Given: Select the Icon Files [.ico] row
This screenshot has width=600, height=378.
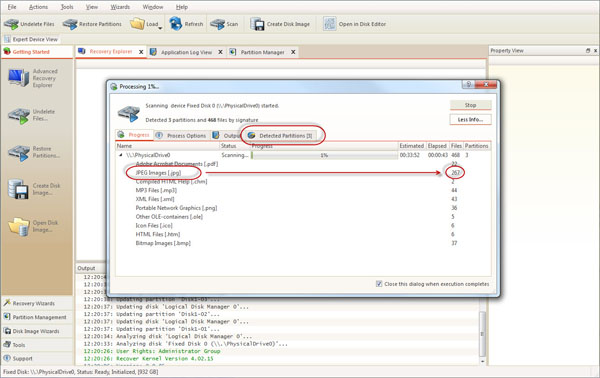Looking at the screenshot, I should (302, 225).
